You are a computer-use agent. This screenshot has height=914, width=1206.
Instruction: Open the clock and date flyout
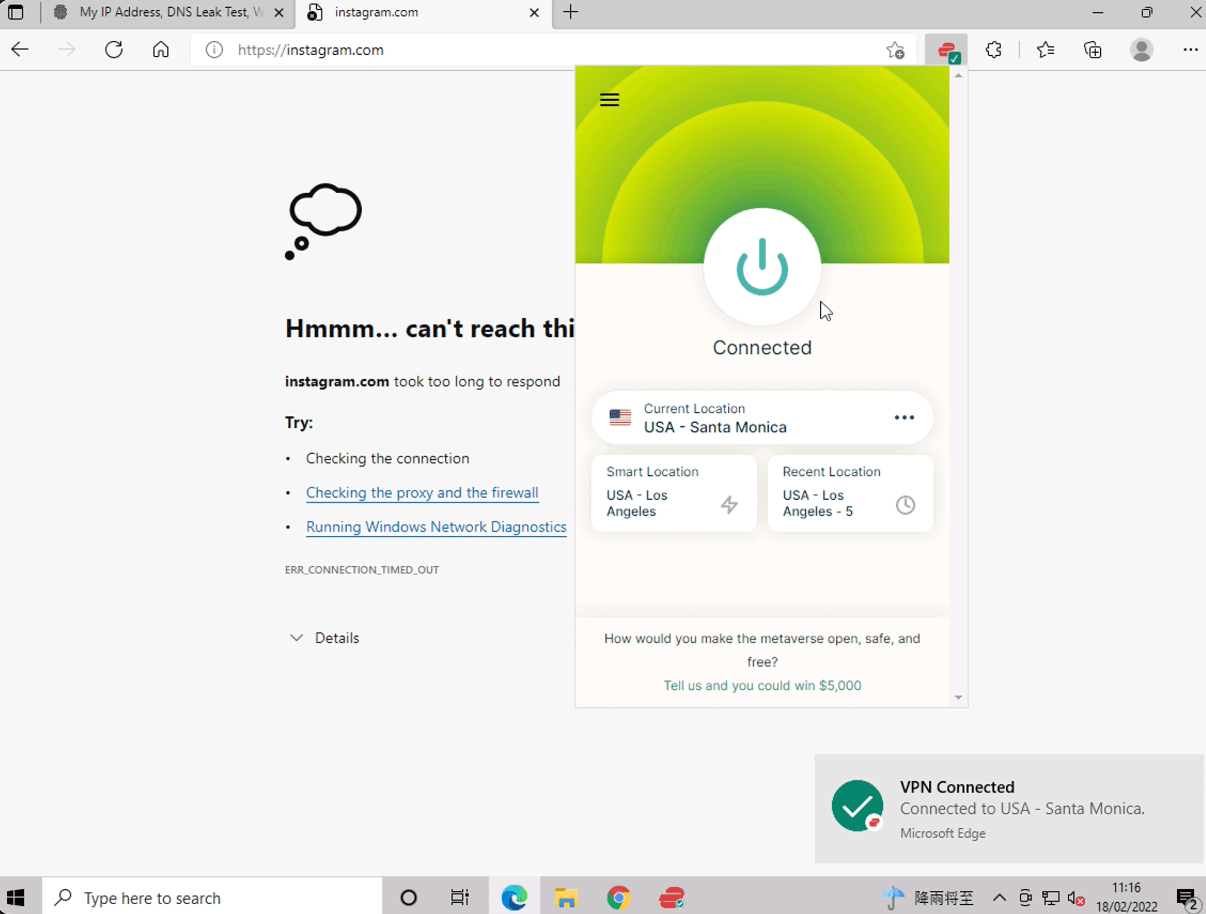[x=1126, y=898]
